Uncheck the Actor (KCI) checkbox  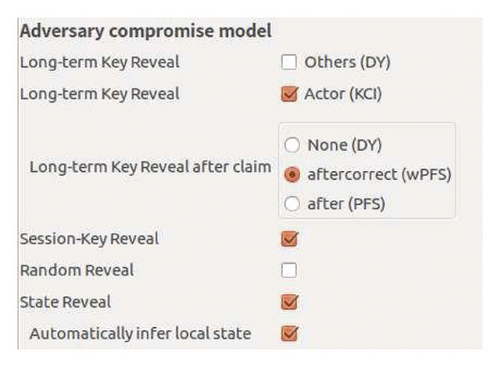click(289, 94)
